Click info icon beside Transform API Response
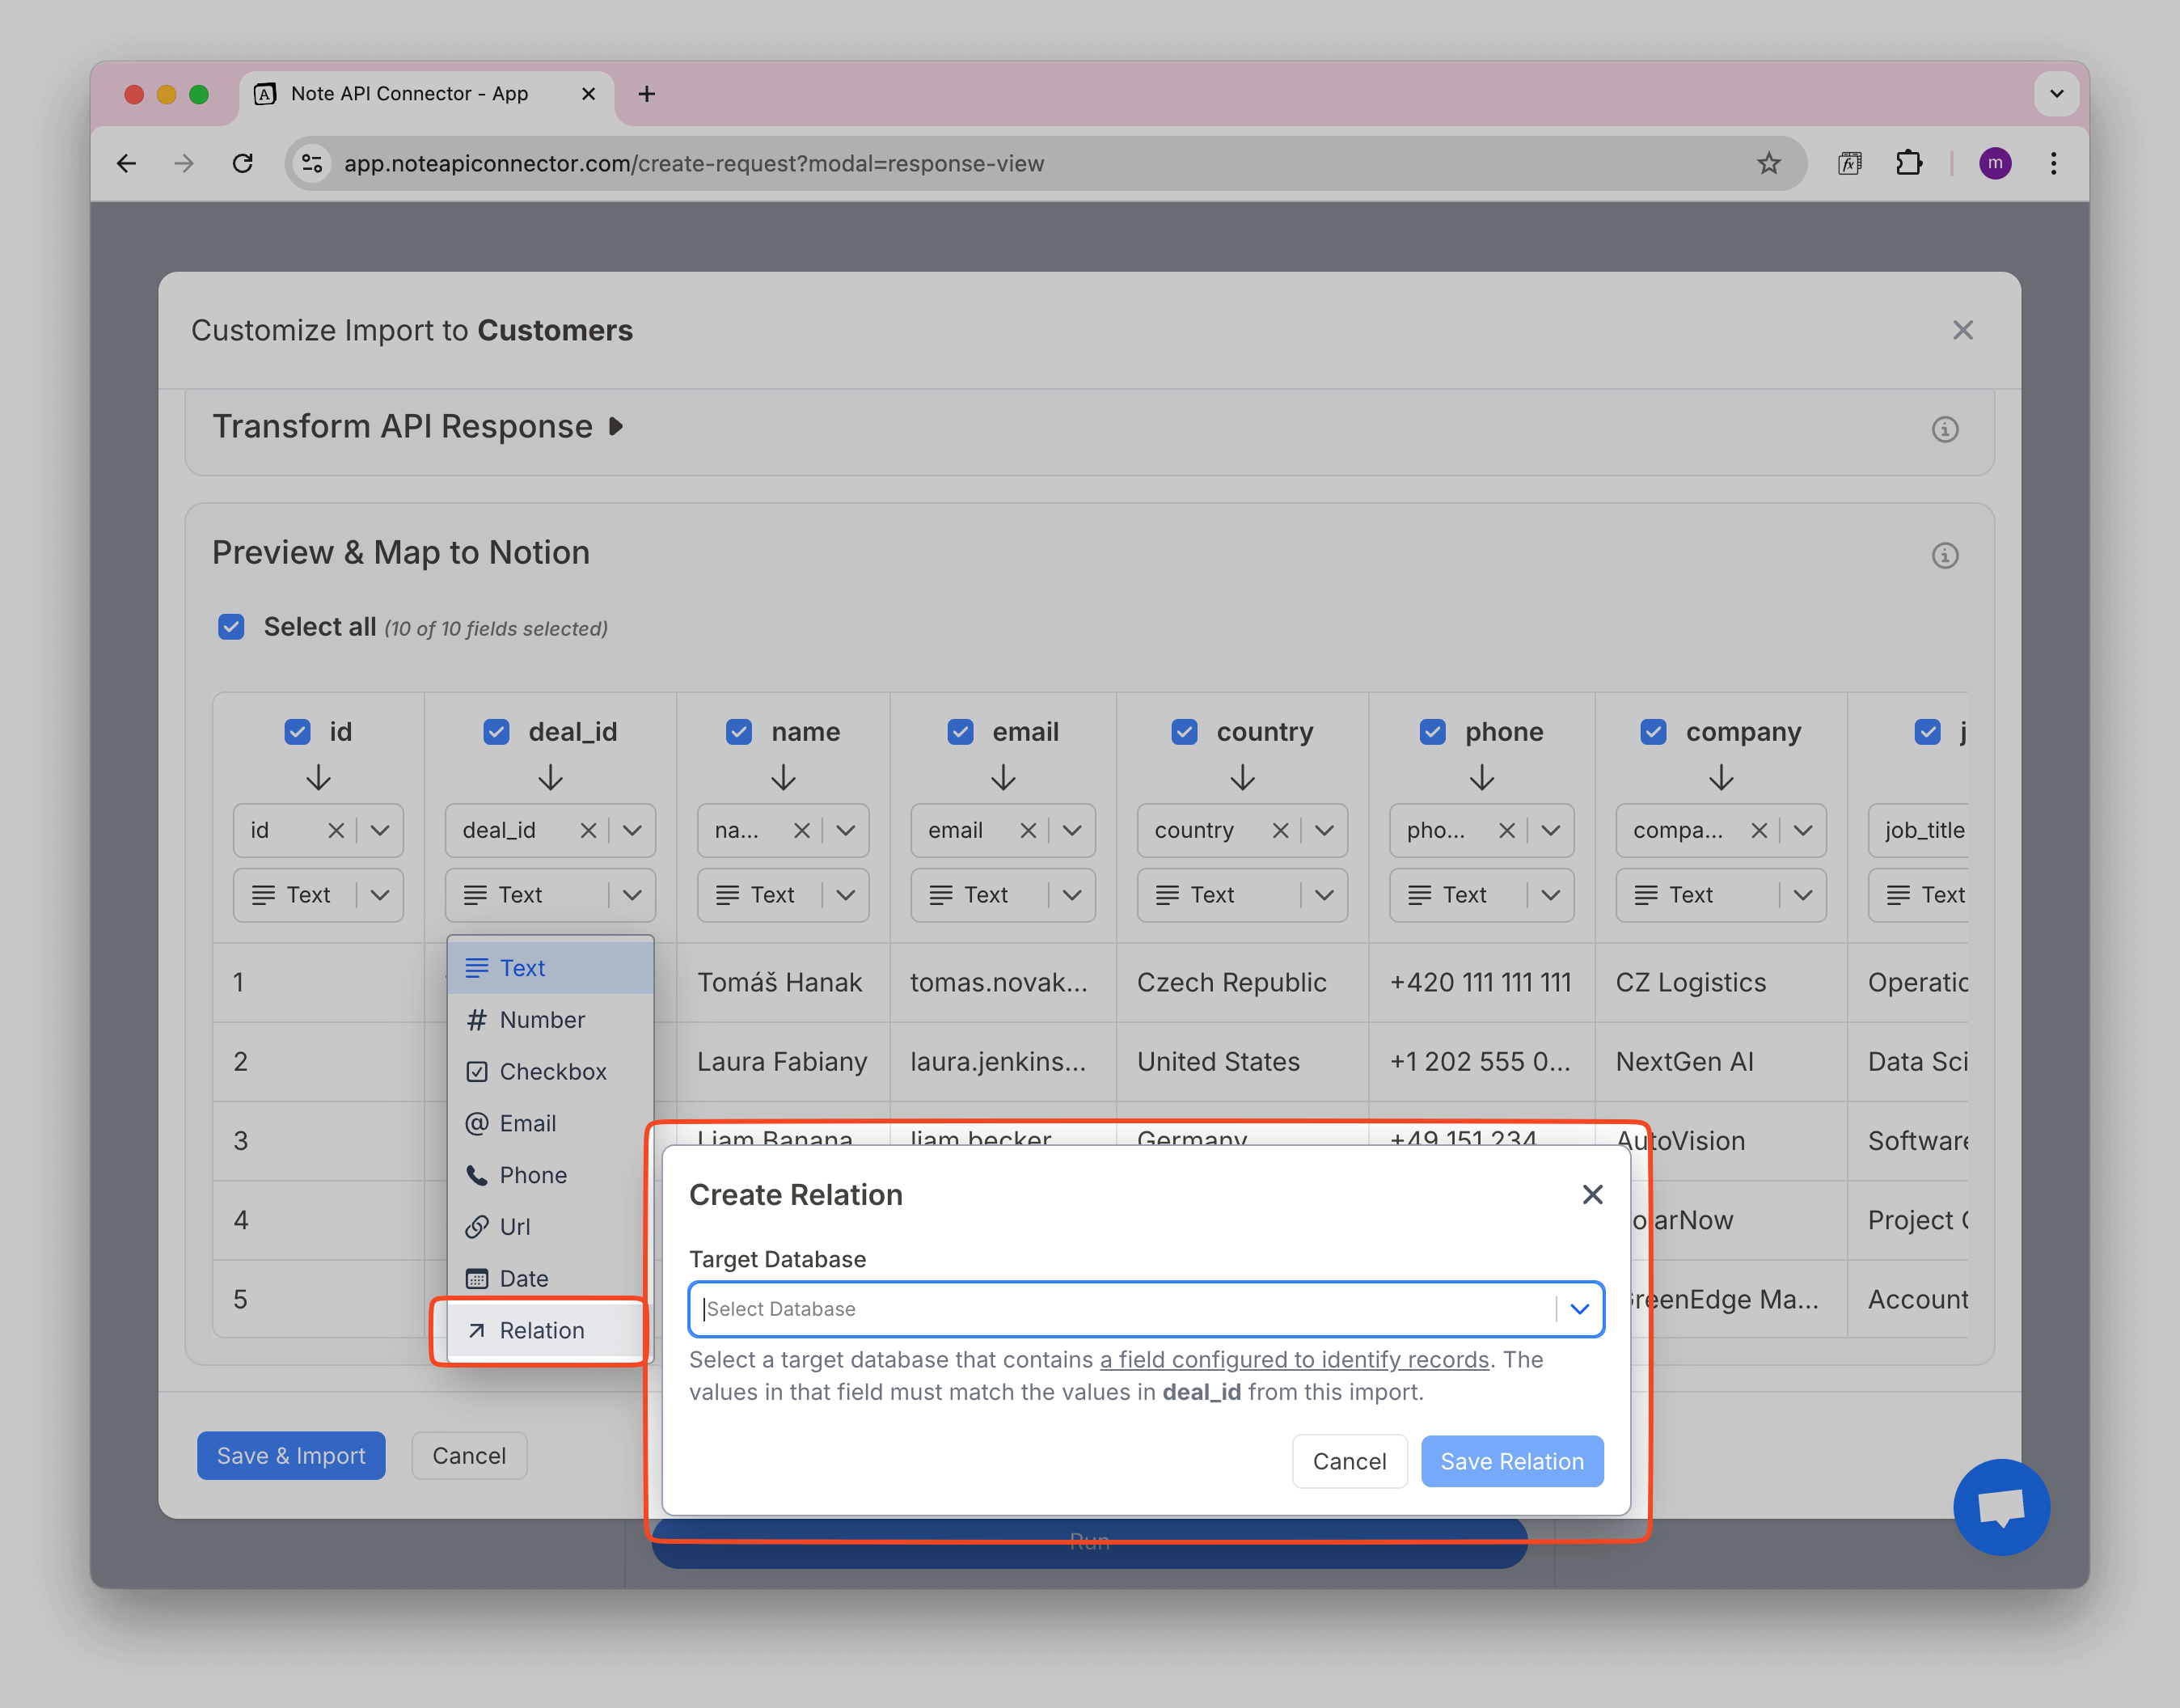Viewport: 2180px width, 1708px height. [x=1944, y=429]
